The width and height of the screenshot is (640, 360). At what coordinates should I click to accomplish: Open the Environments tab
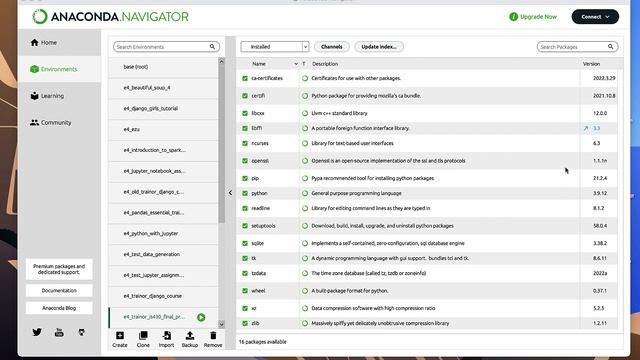click(x=60, y=69)
